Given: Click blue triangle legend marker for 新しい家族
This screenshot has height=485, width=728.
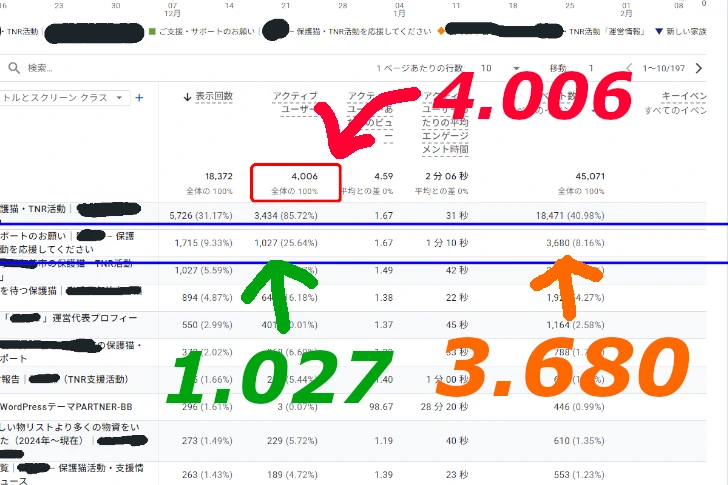Looking at the screenshot, I should click(x=658, y=31).
